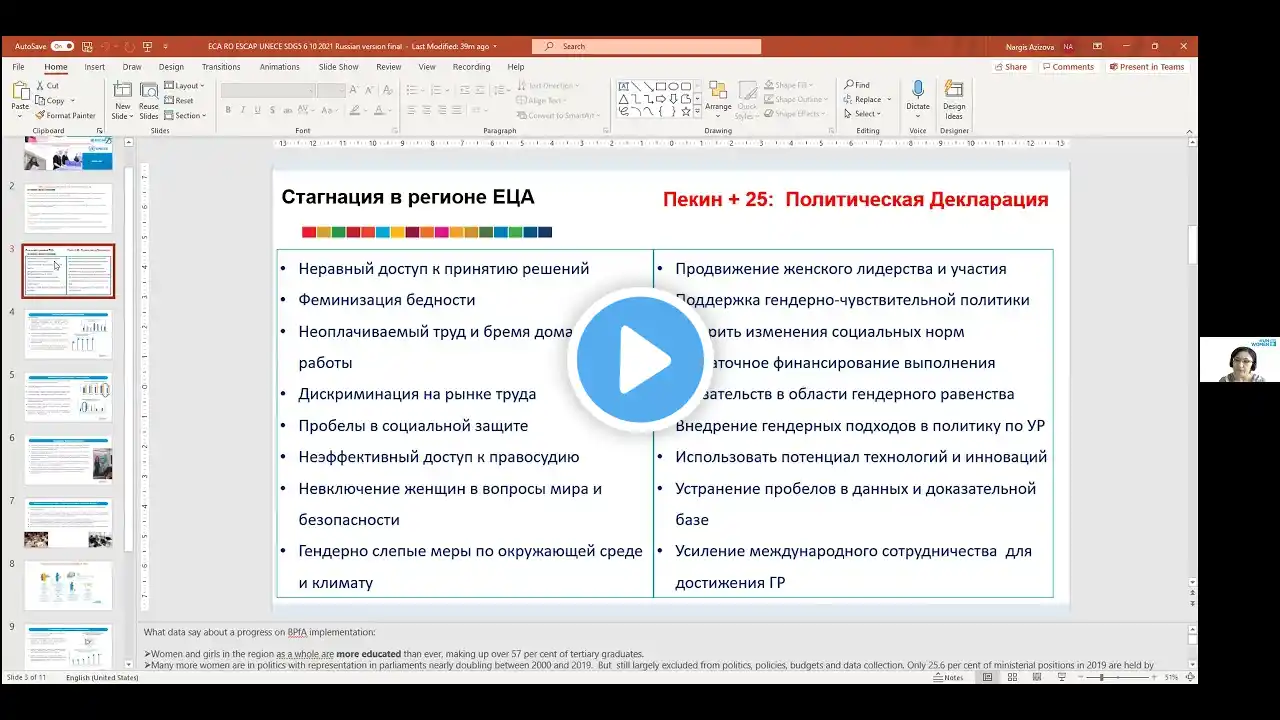The image size is (1280, 720).
Task: Insert a New Slide
Action: (122, 100)
